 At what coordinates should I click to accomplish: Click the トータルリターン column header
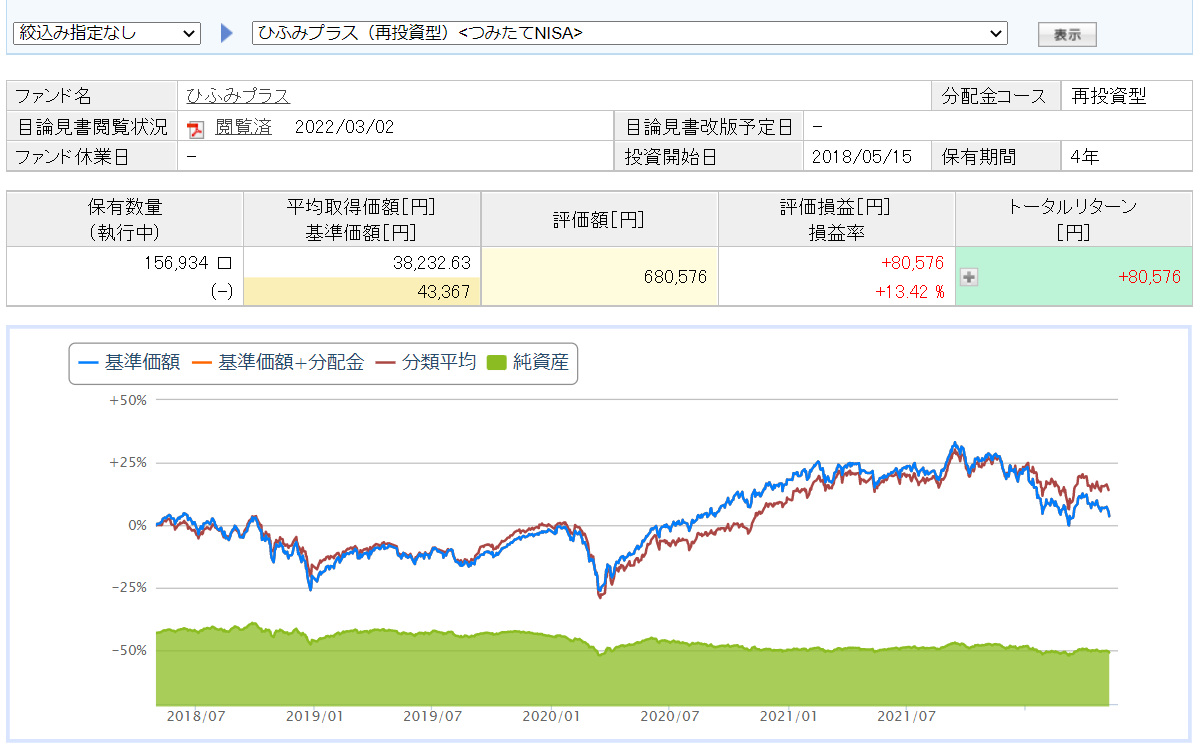(x=1072, y=219)
